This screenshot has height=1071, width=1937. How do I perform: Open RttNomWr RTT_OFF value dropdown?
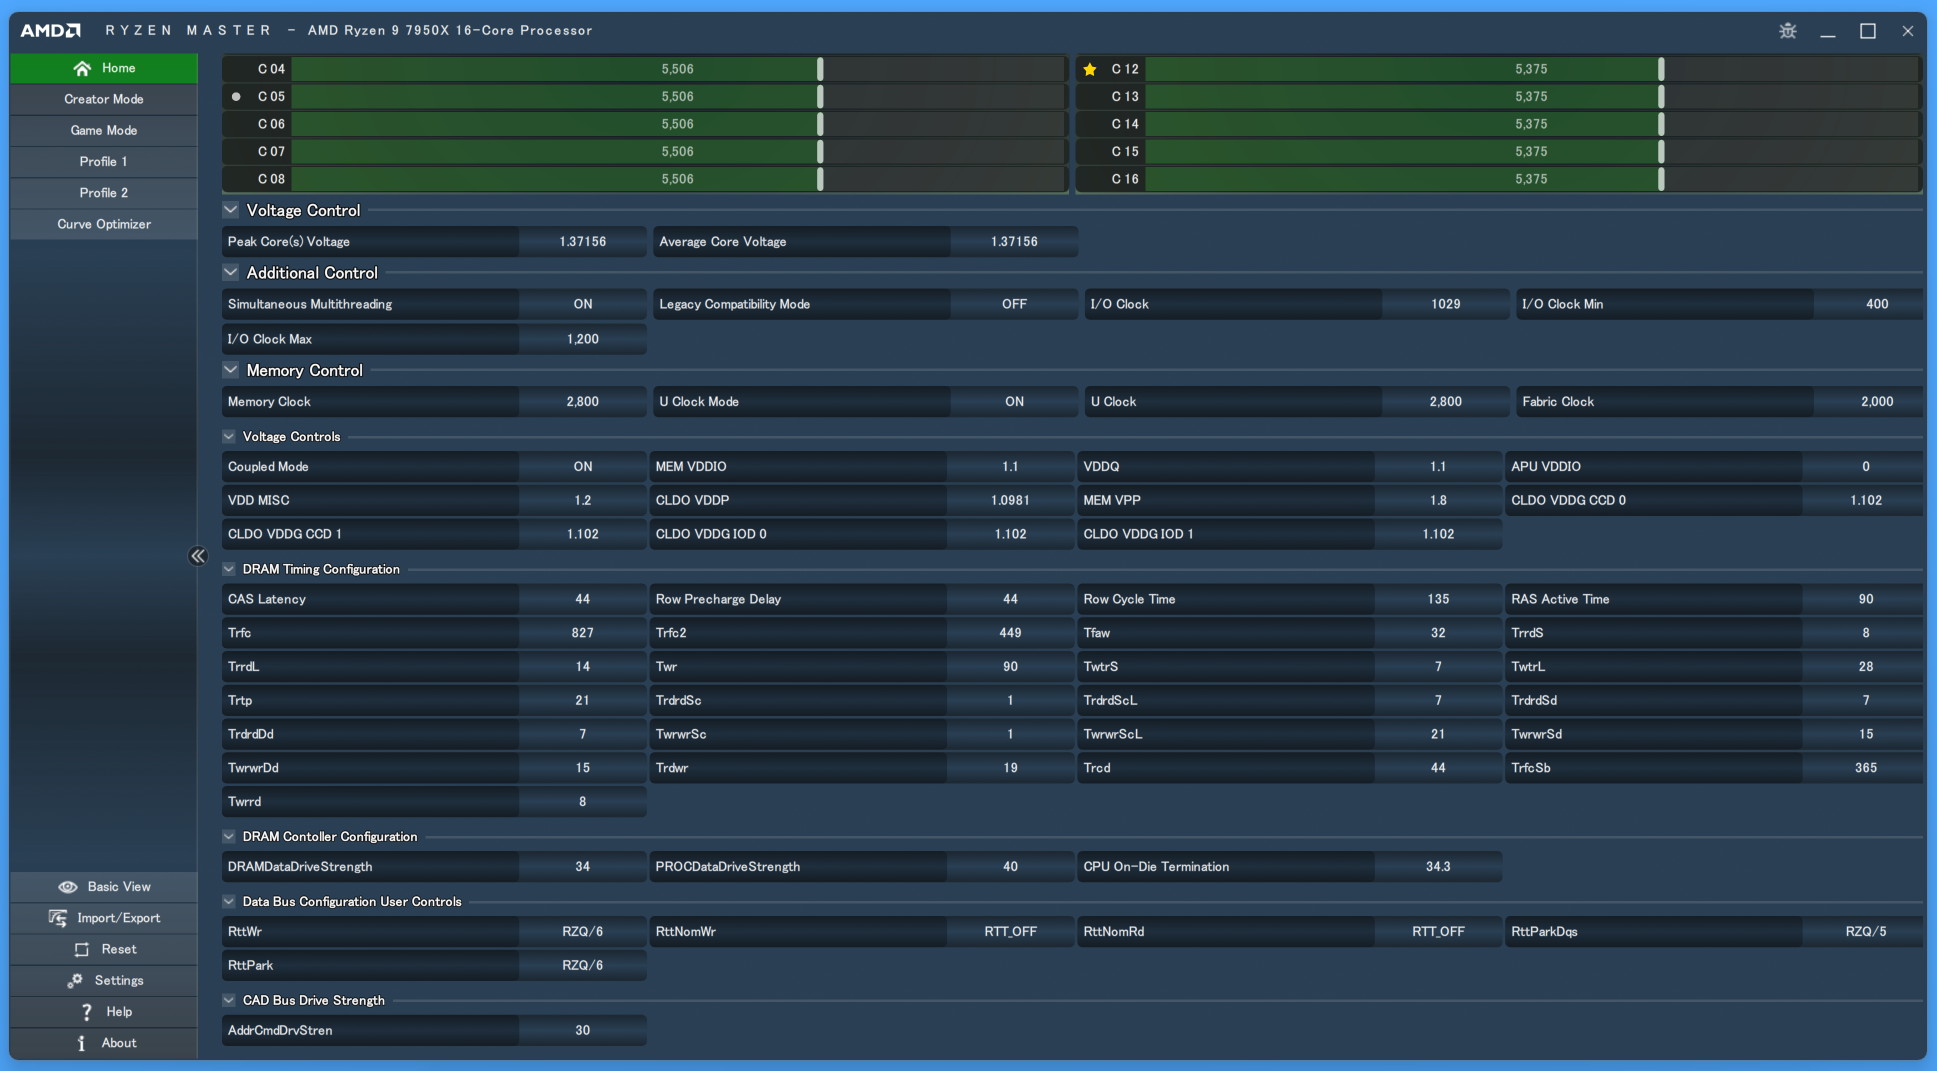(1010, 931)
